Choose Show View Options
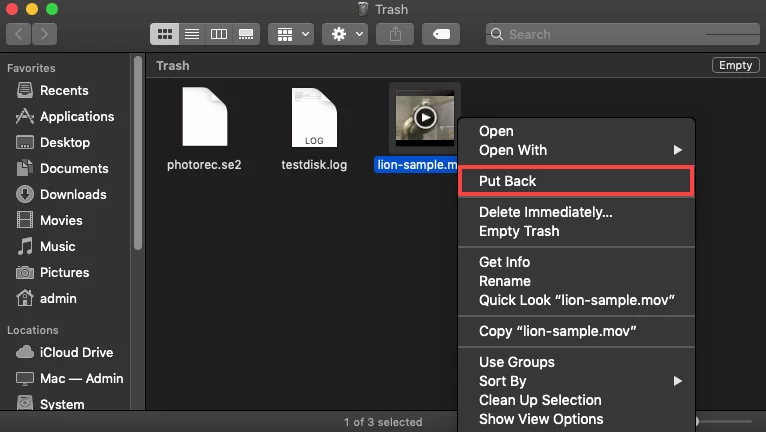This screenshot has height=432, width=766. 576,419
